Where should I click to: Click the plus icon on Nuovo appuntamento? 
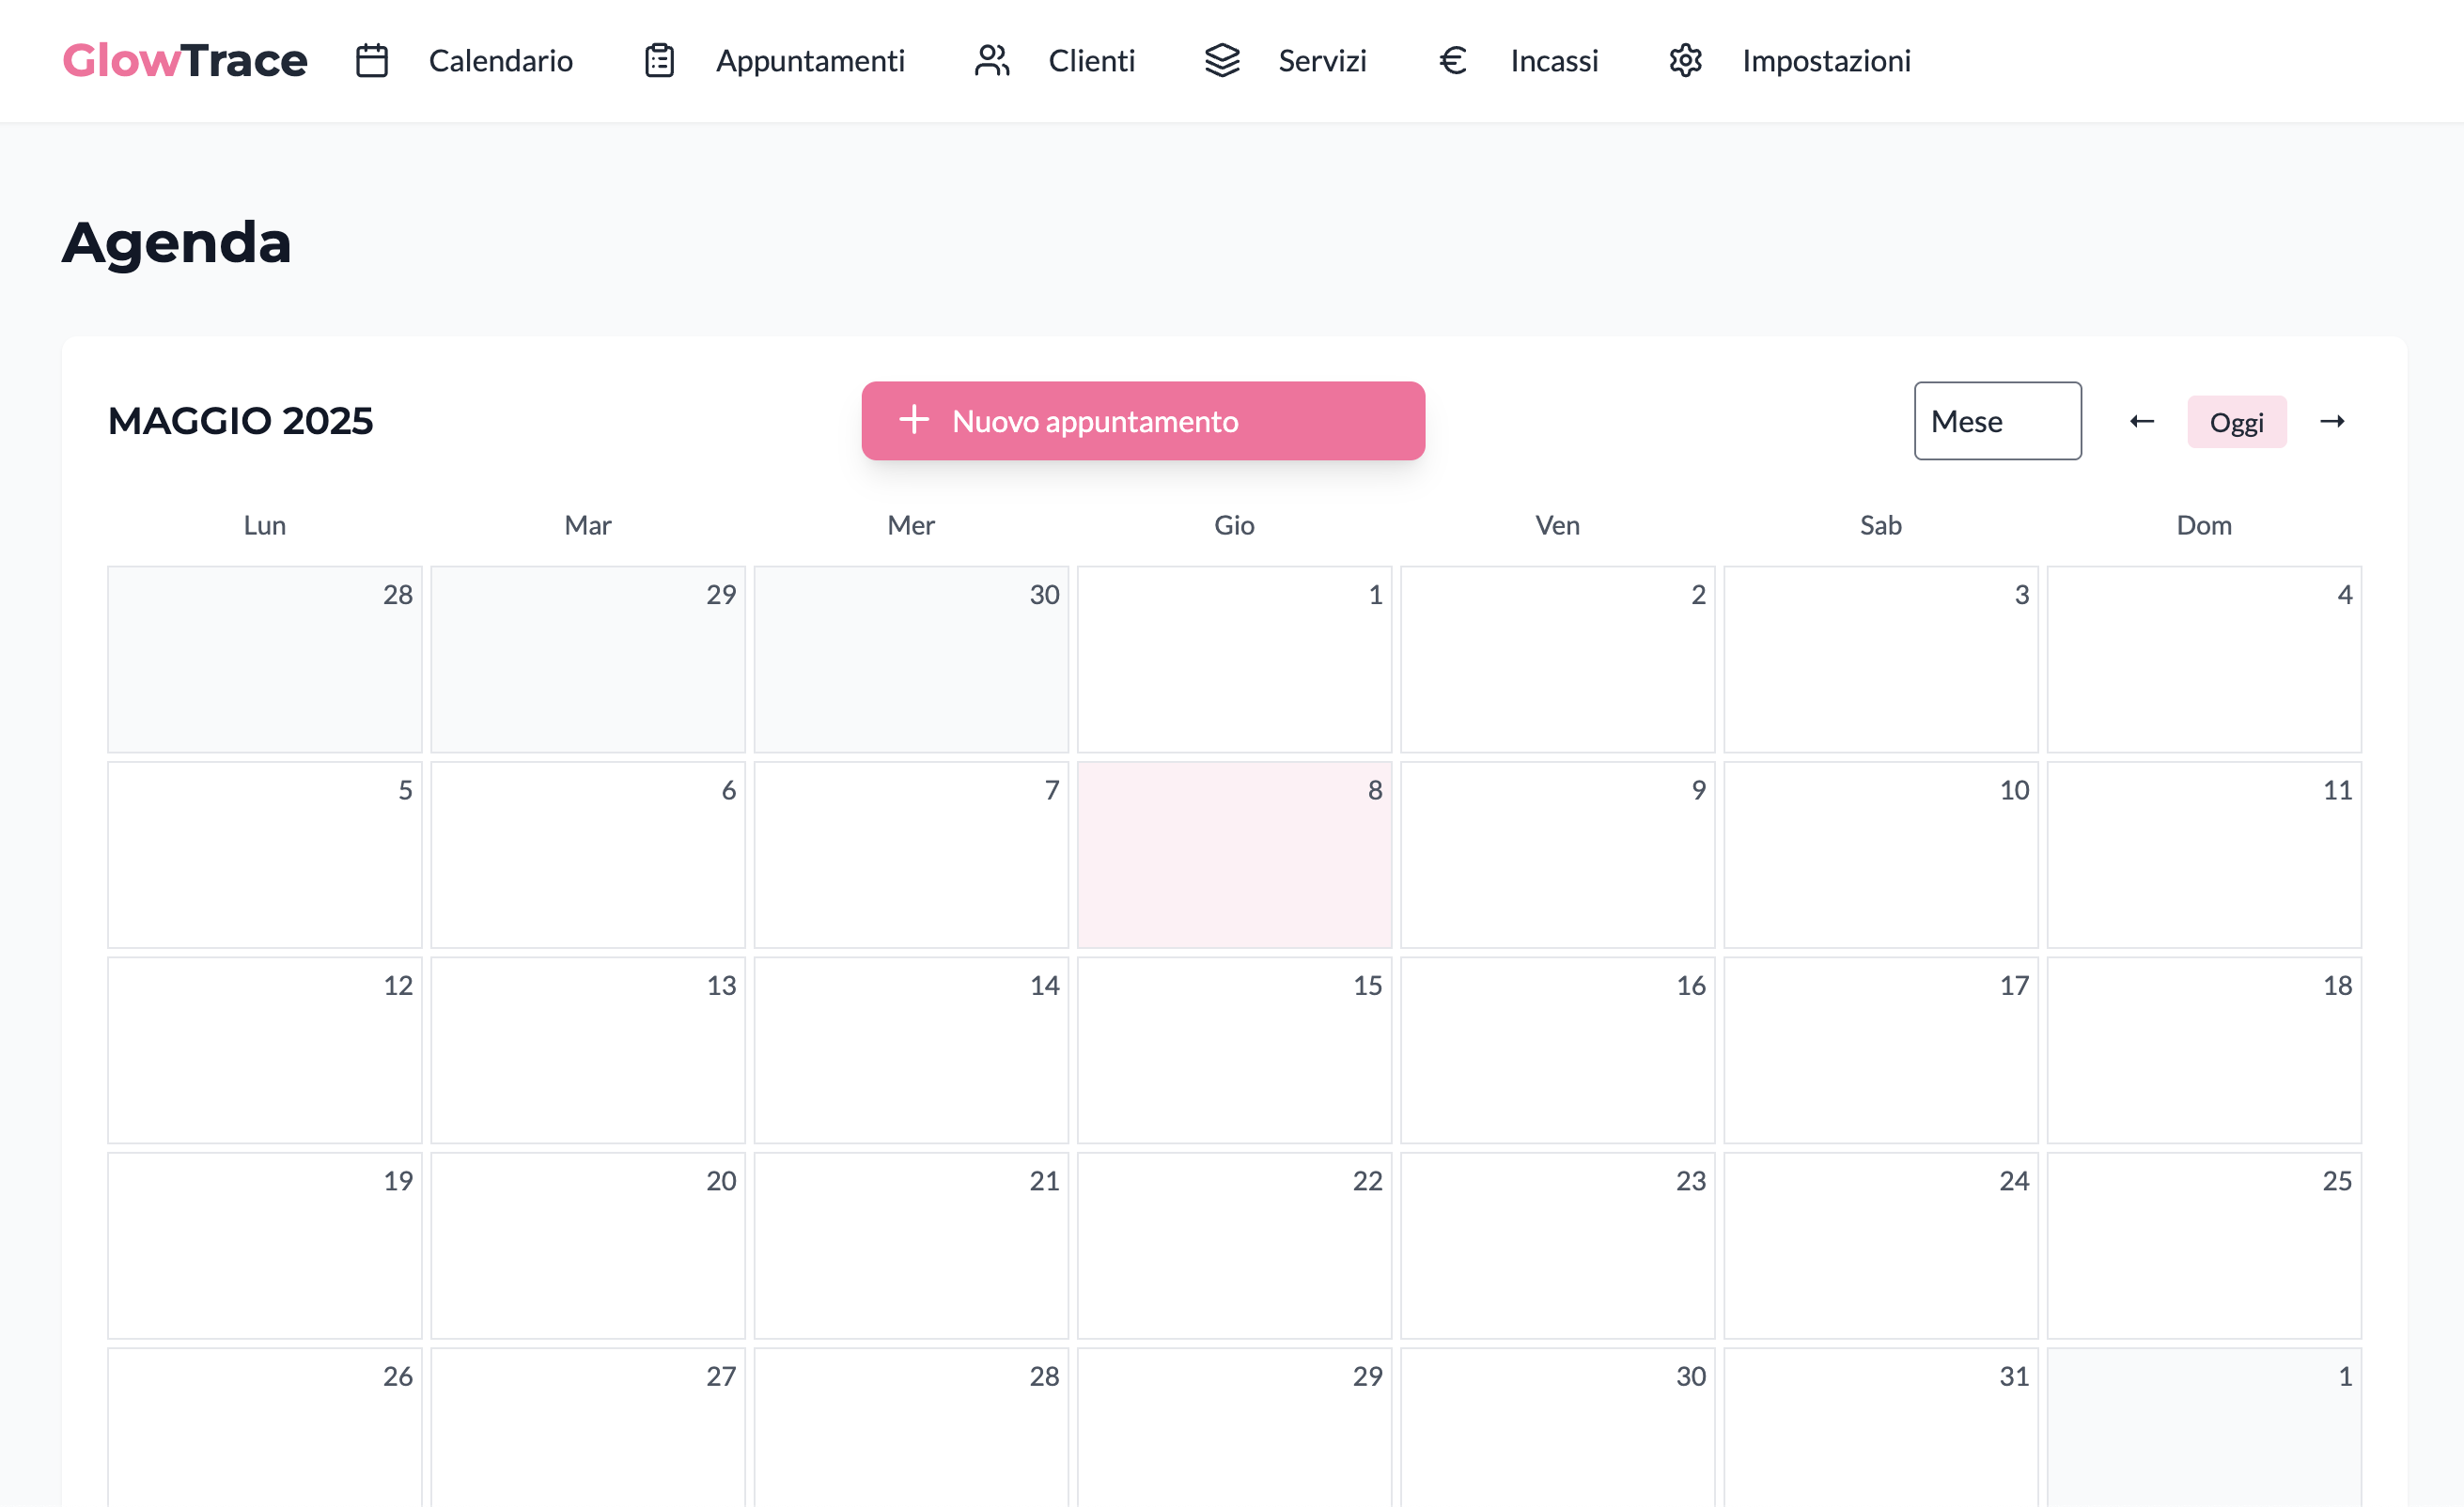pyautogui.click(x=915, y=421)
